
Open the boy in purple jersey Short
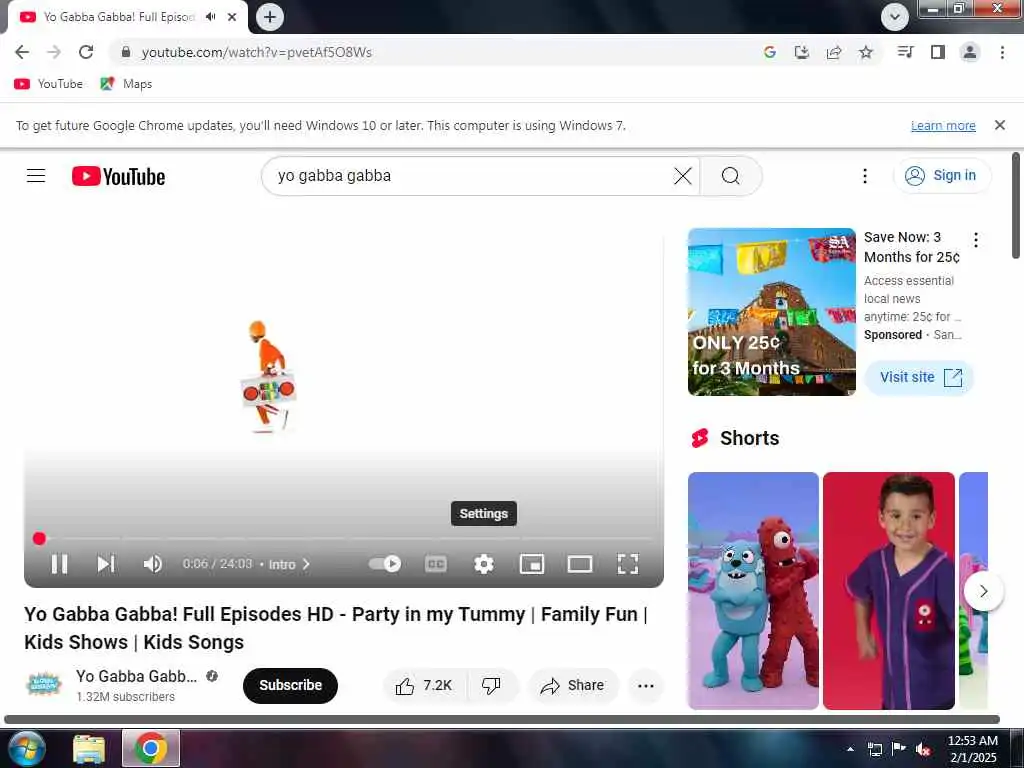pyautogui.click(x=888, y=590)
